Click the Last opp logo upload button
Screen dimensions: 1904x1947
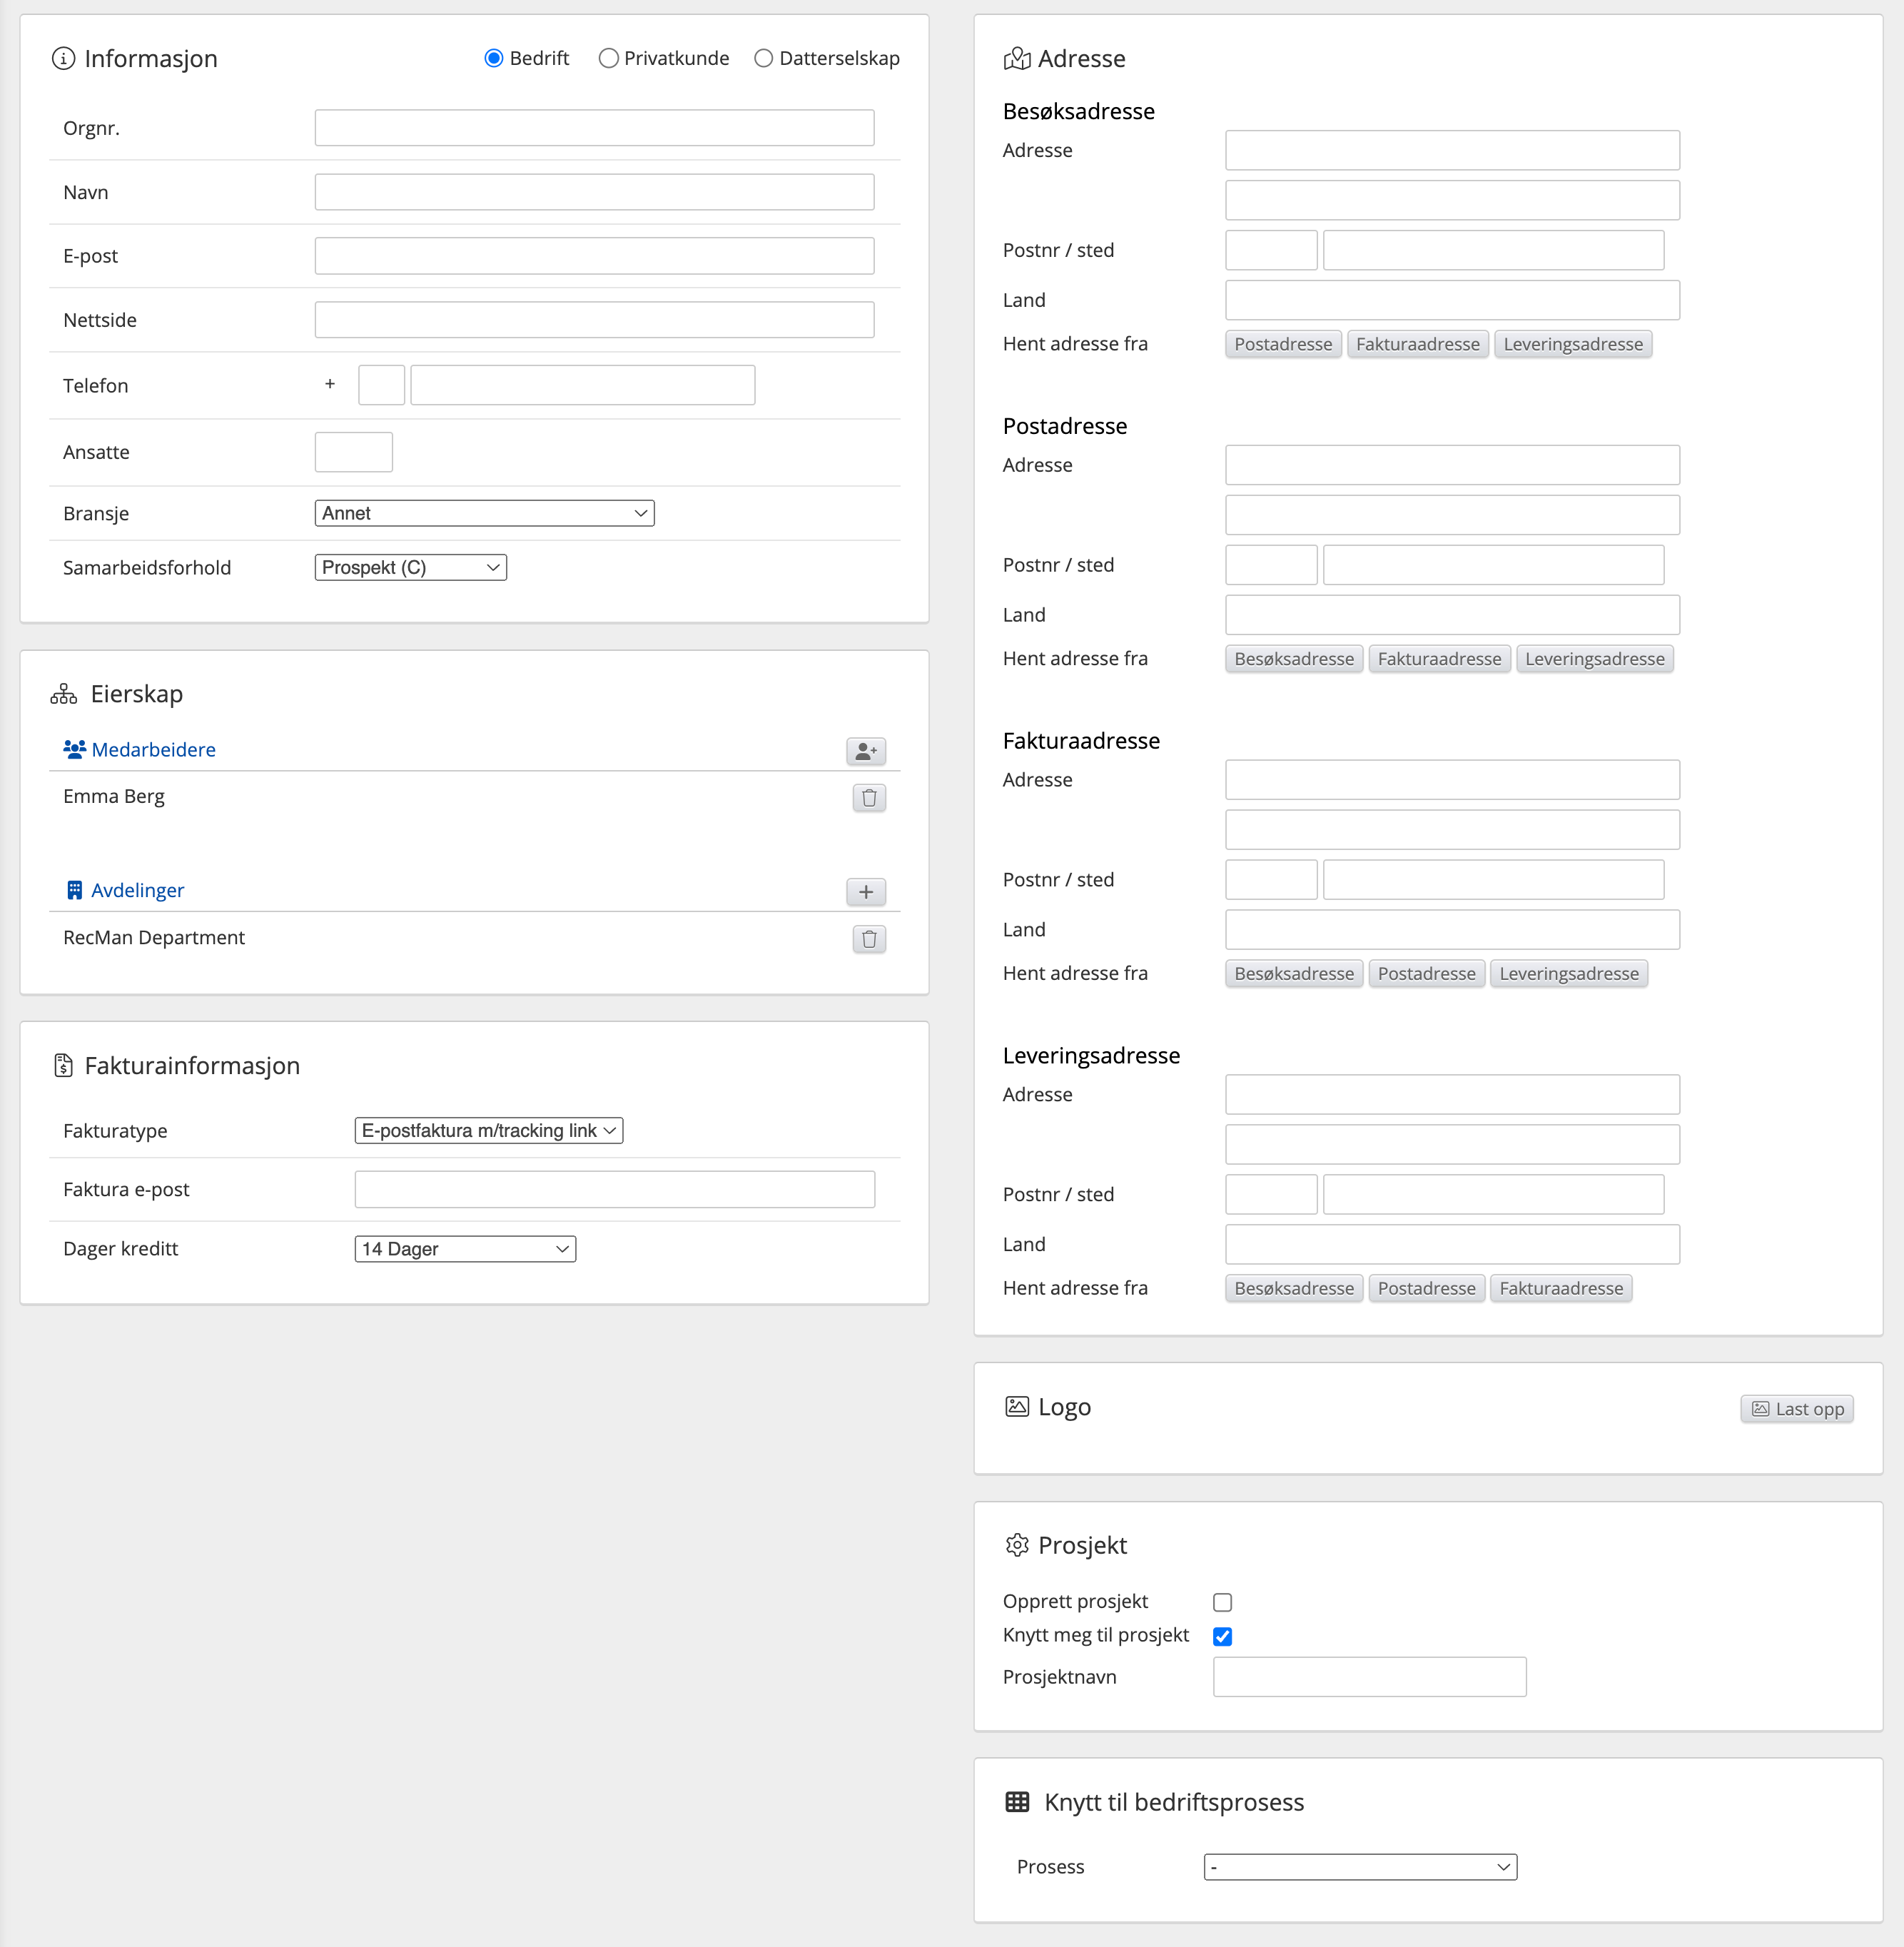click(1796, 1409)
